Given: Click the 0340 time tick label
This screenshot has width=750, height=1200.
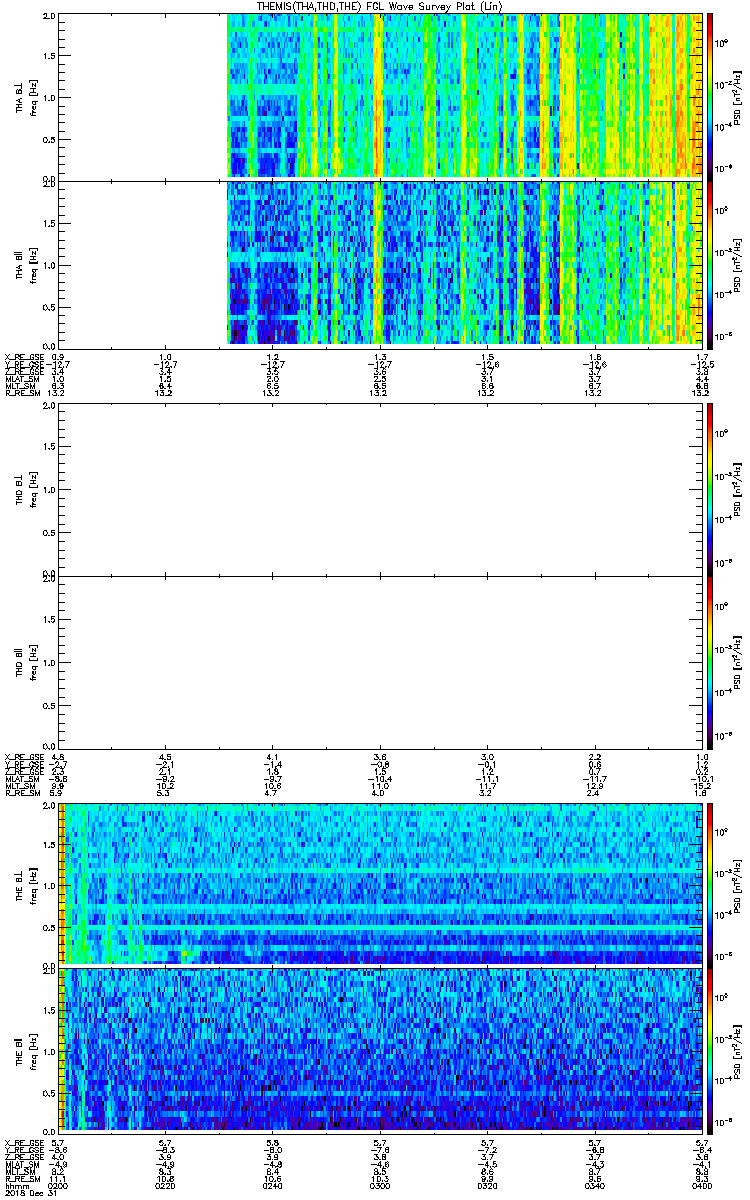Looking at the screenshot, I should 593,1184.
